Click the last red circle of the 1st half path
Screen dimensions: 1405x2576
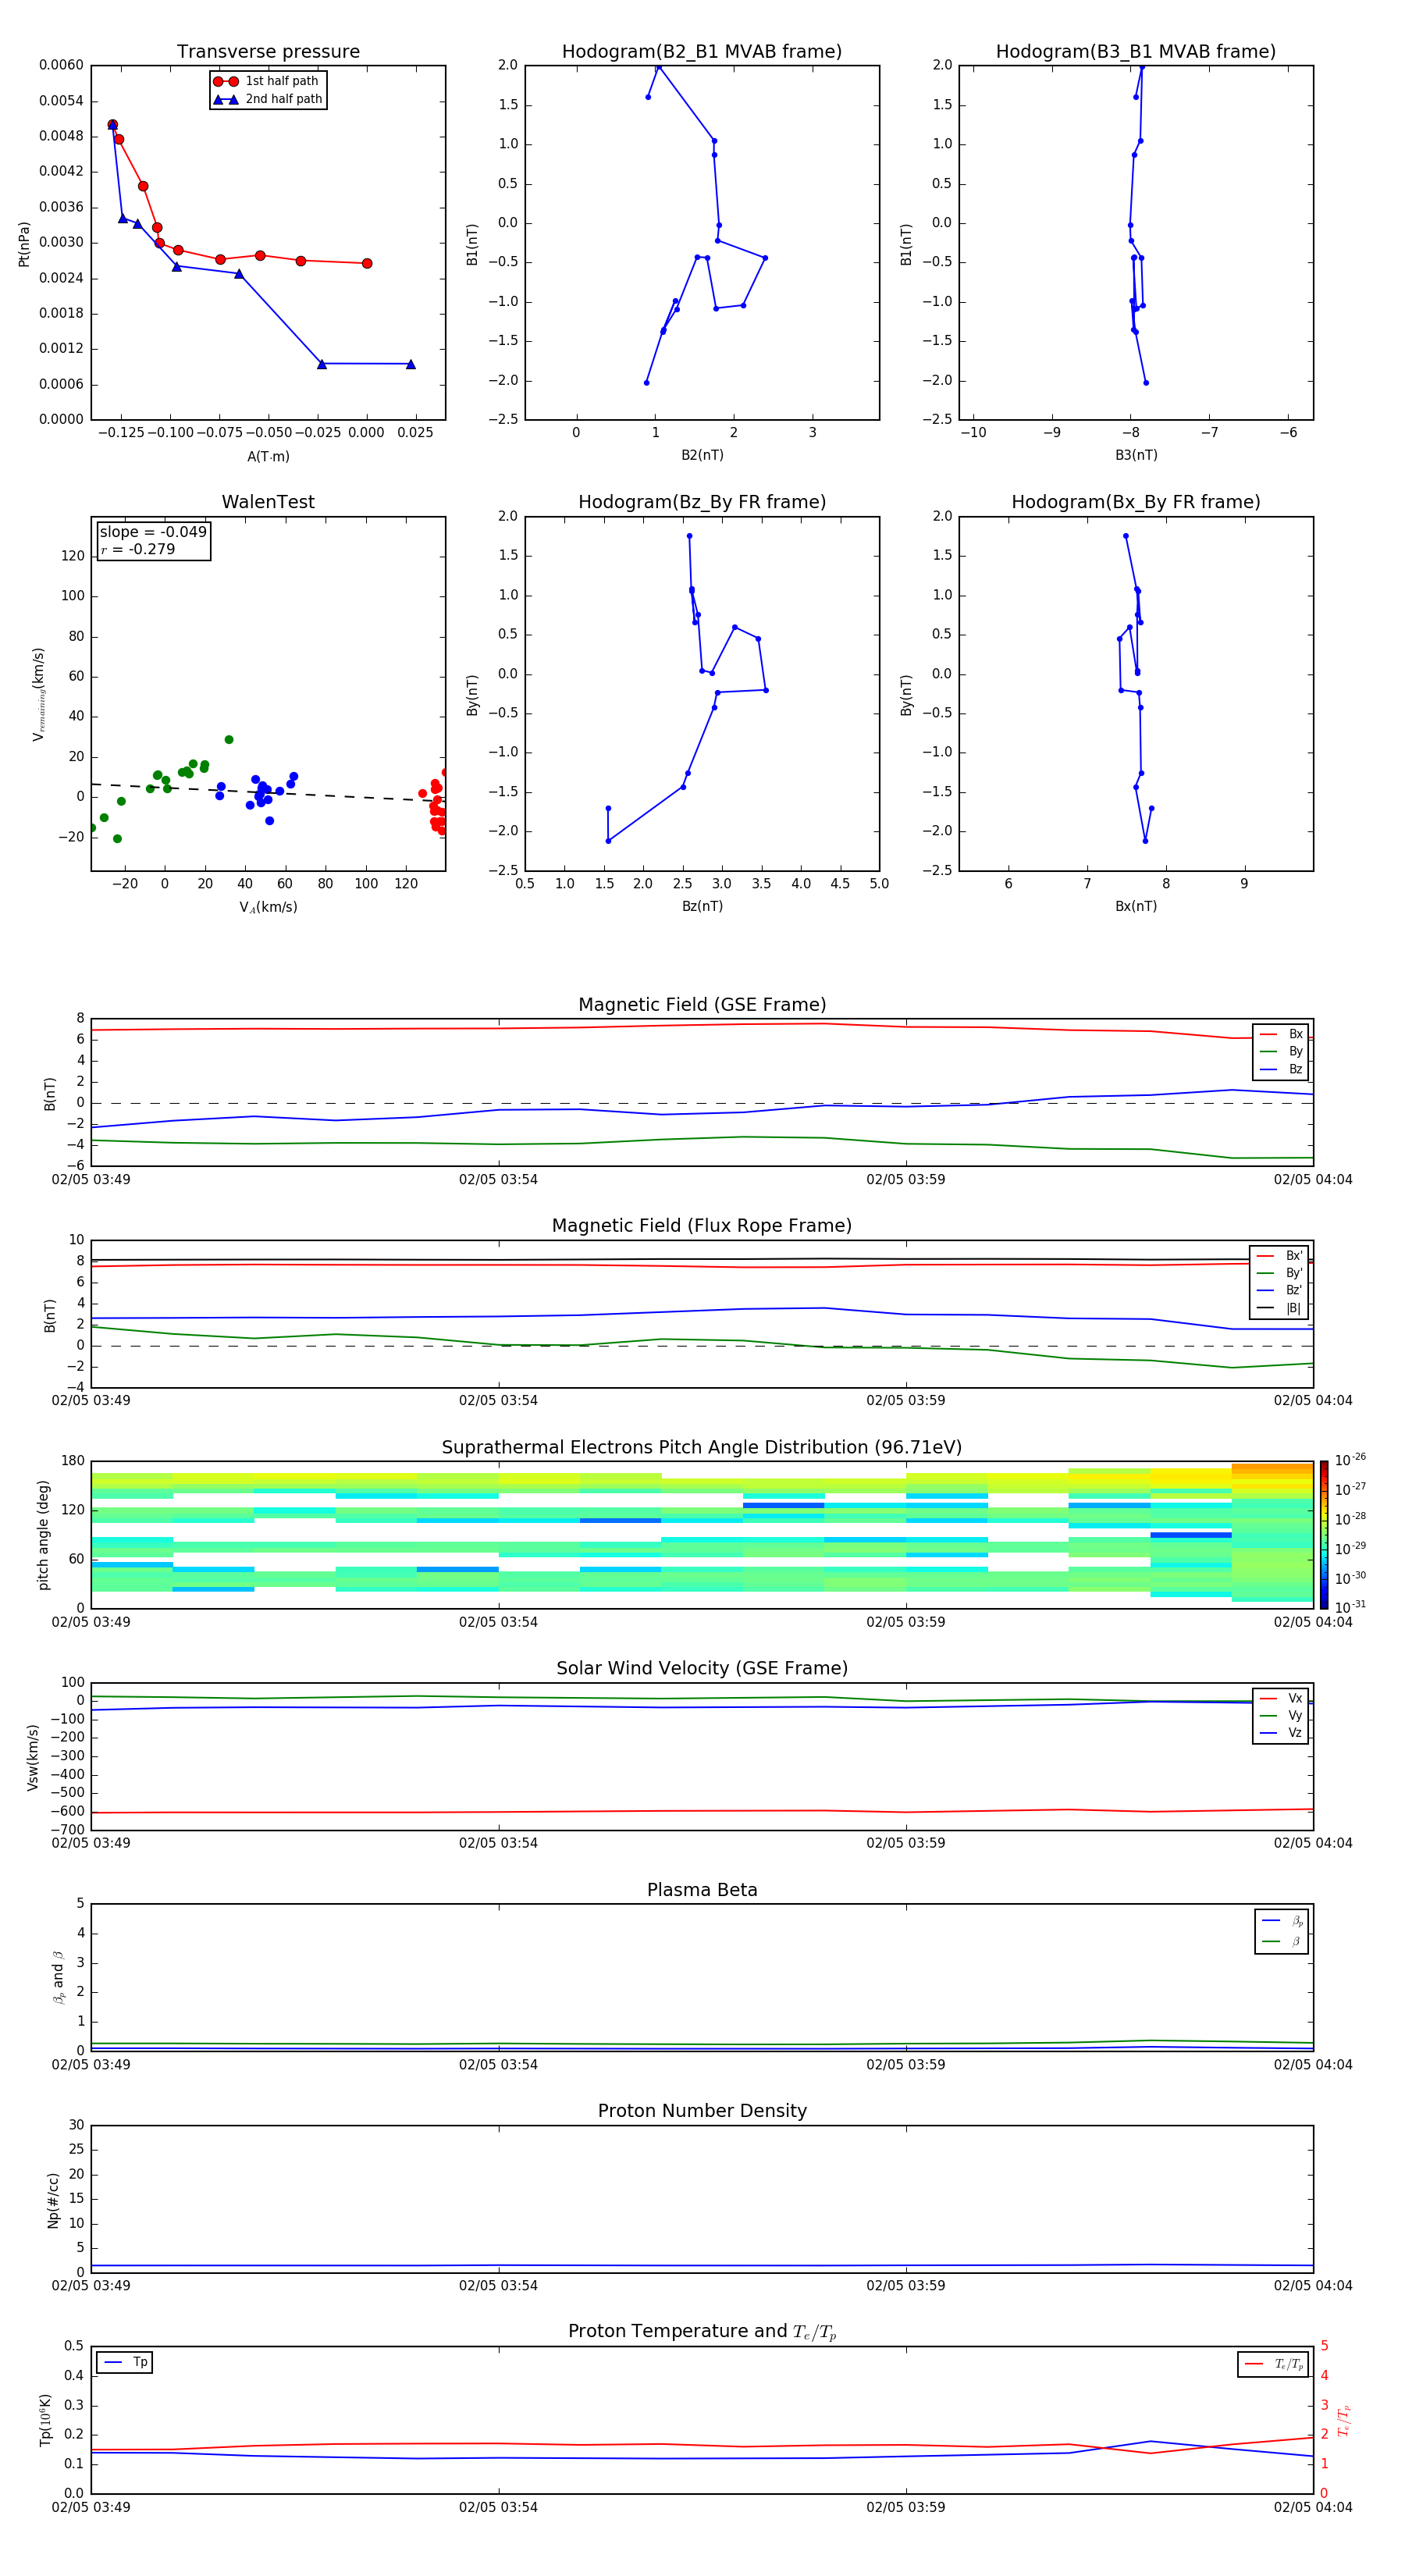(367, 264)
